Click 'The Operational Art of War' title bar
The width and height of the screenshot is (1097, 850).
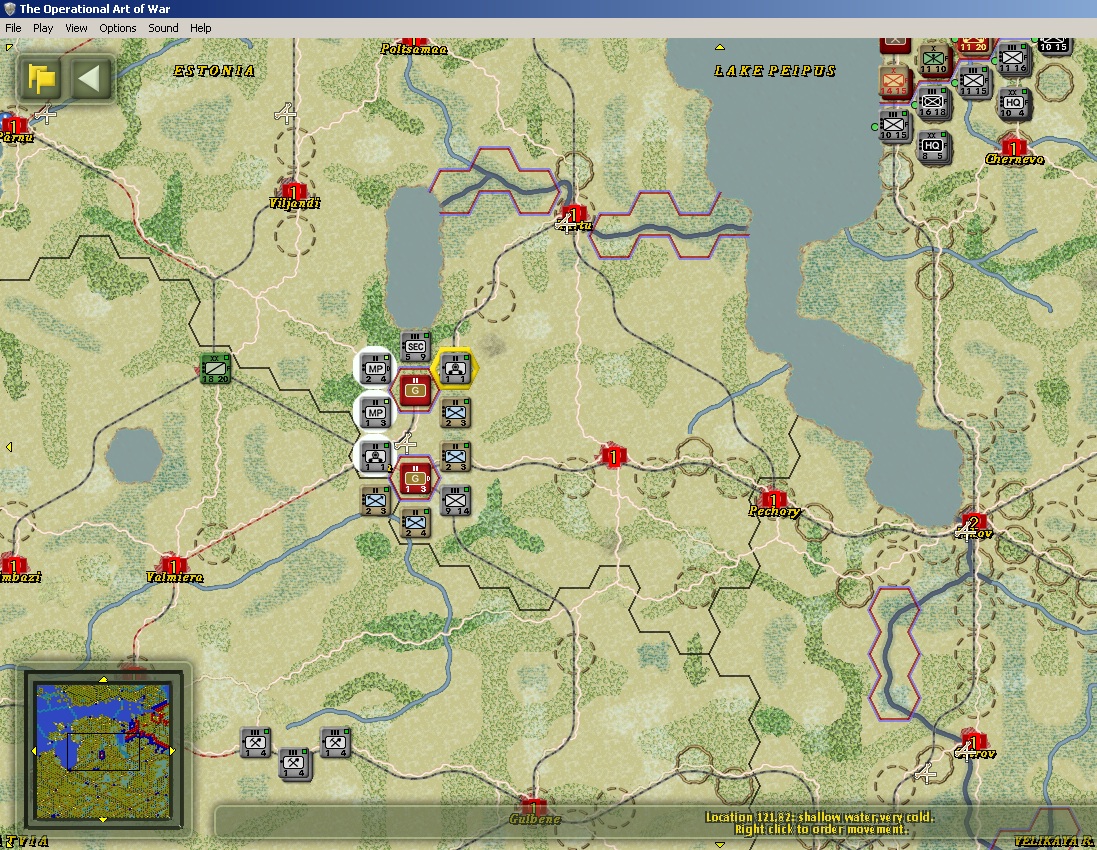[x=548, y=8]
